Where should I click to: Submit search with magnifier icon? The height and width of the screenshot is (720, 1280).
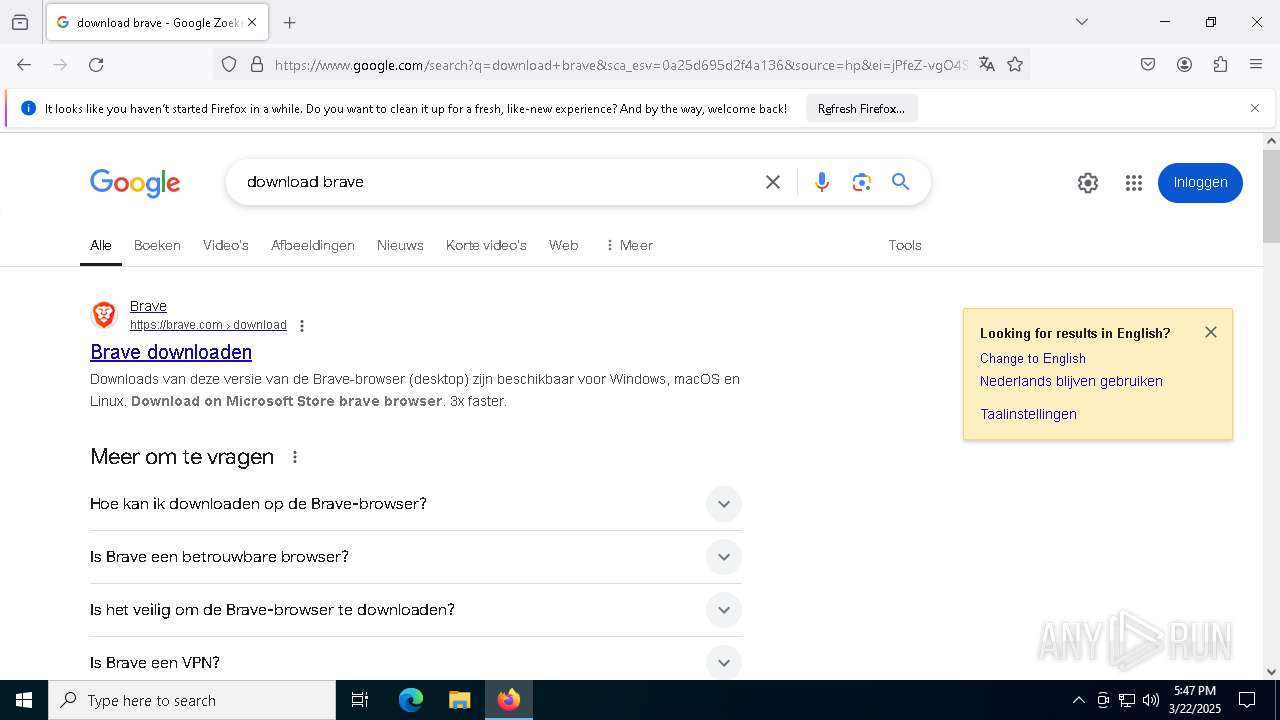(901, 182)
